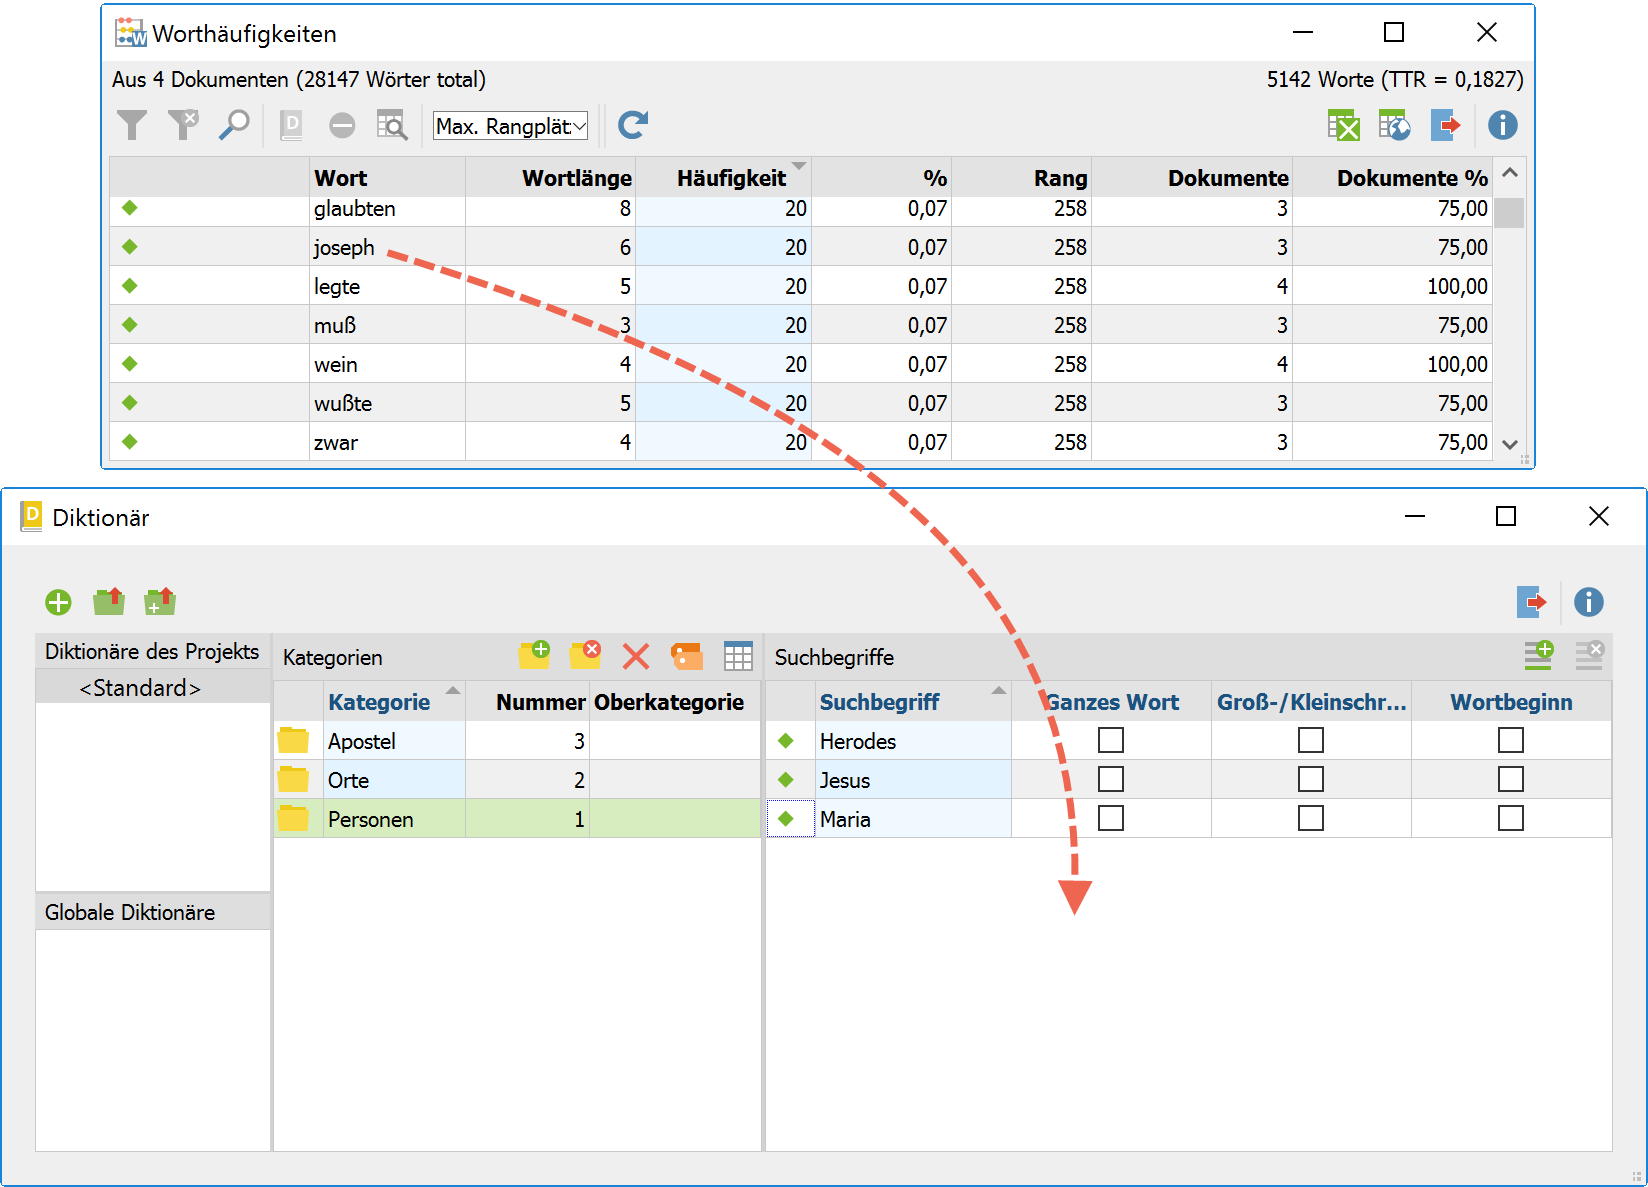Toggle Wortbeginn checkbox for Herodes
The height and width of the screenshot is (1187, 1648).
pos(1511,740)
